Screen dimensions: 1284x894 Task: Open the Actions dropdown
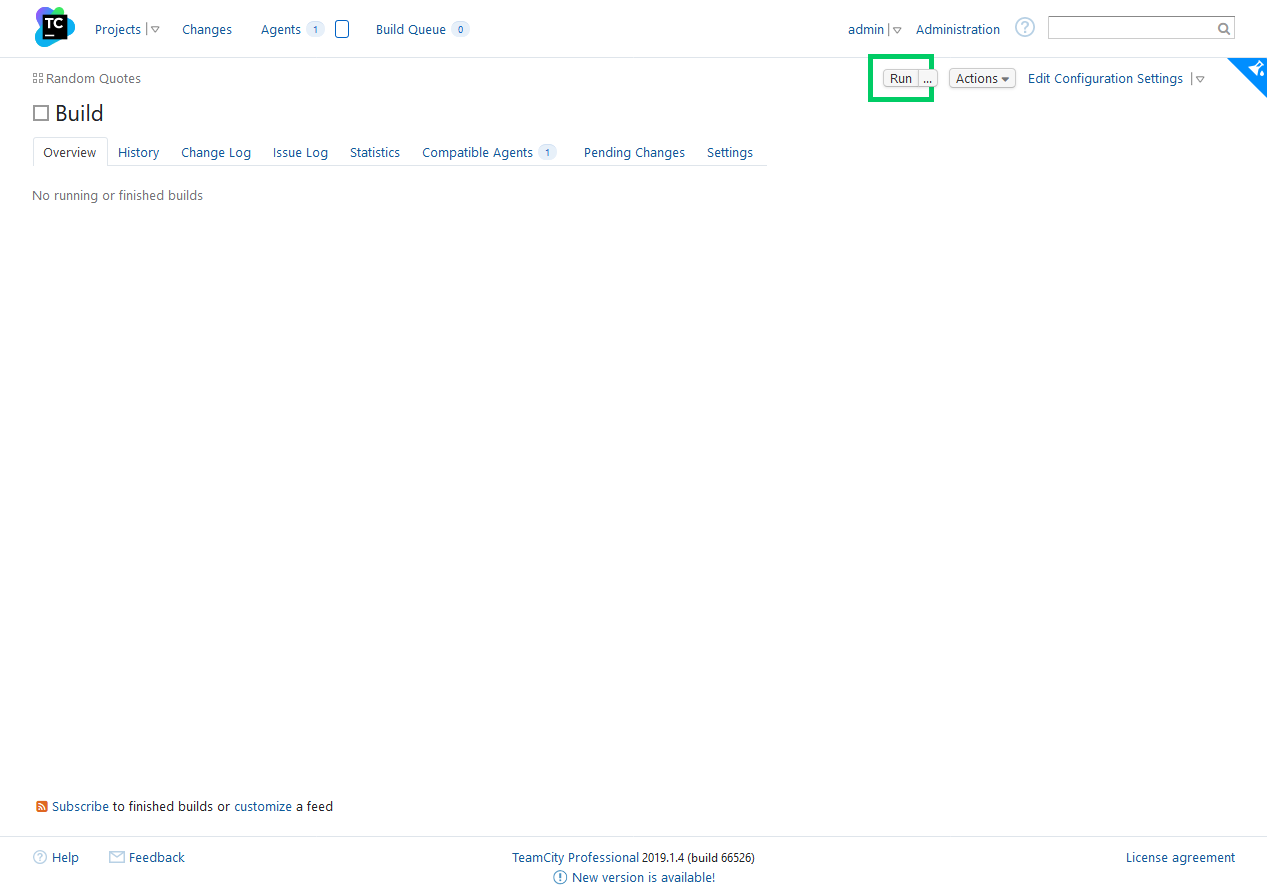(982, 78)
